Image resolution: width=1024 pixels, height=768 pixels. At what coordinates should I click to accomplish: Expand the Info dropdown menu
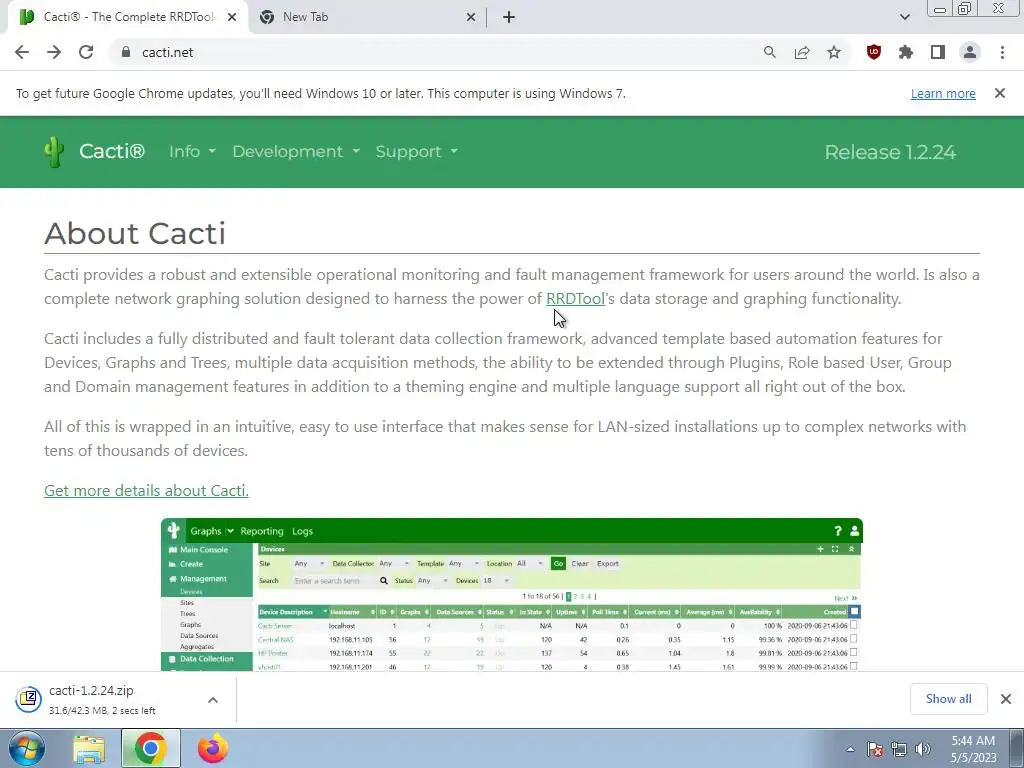tap(192, 152)
